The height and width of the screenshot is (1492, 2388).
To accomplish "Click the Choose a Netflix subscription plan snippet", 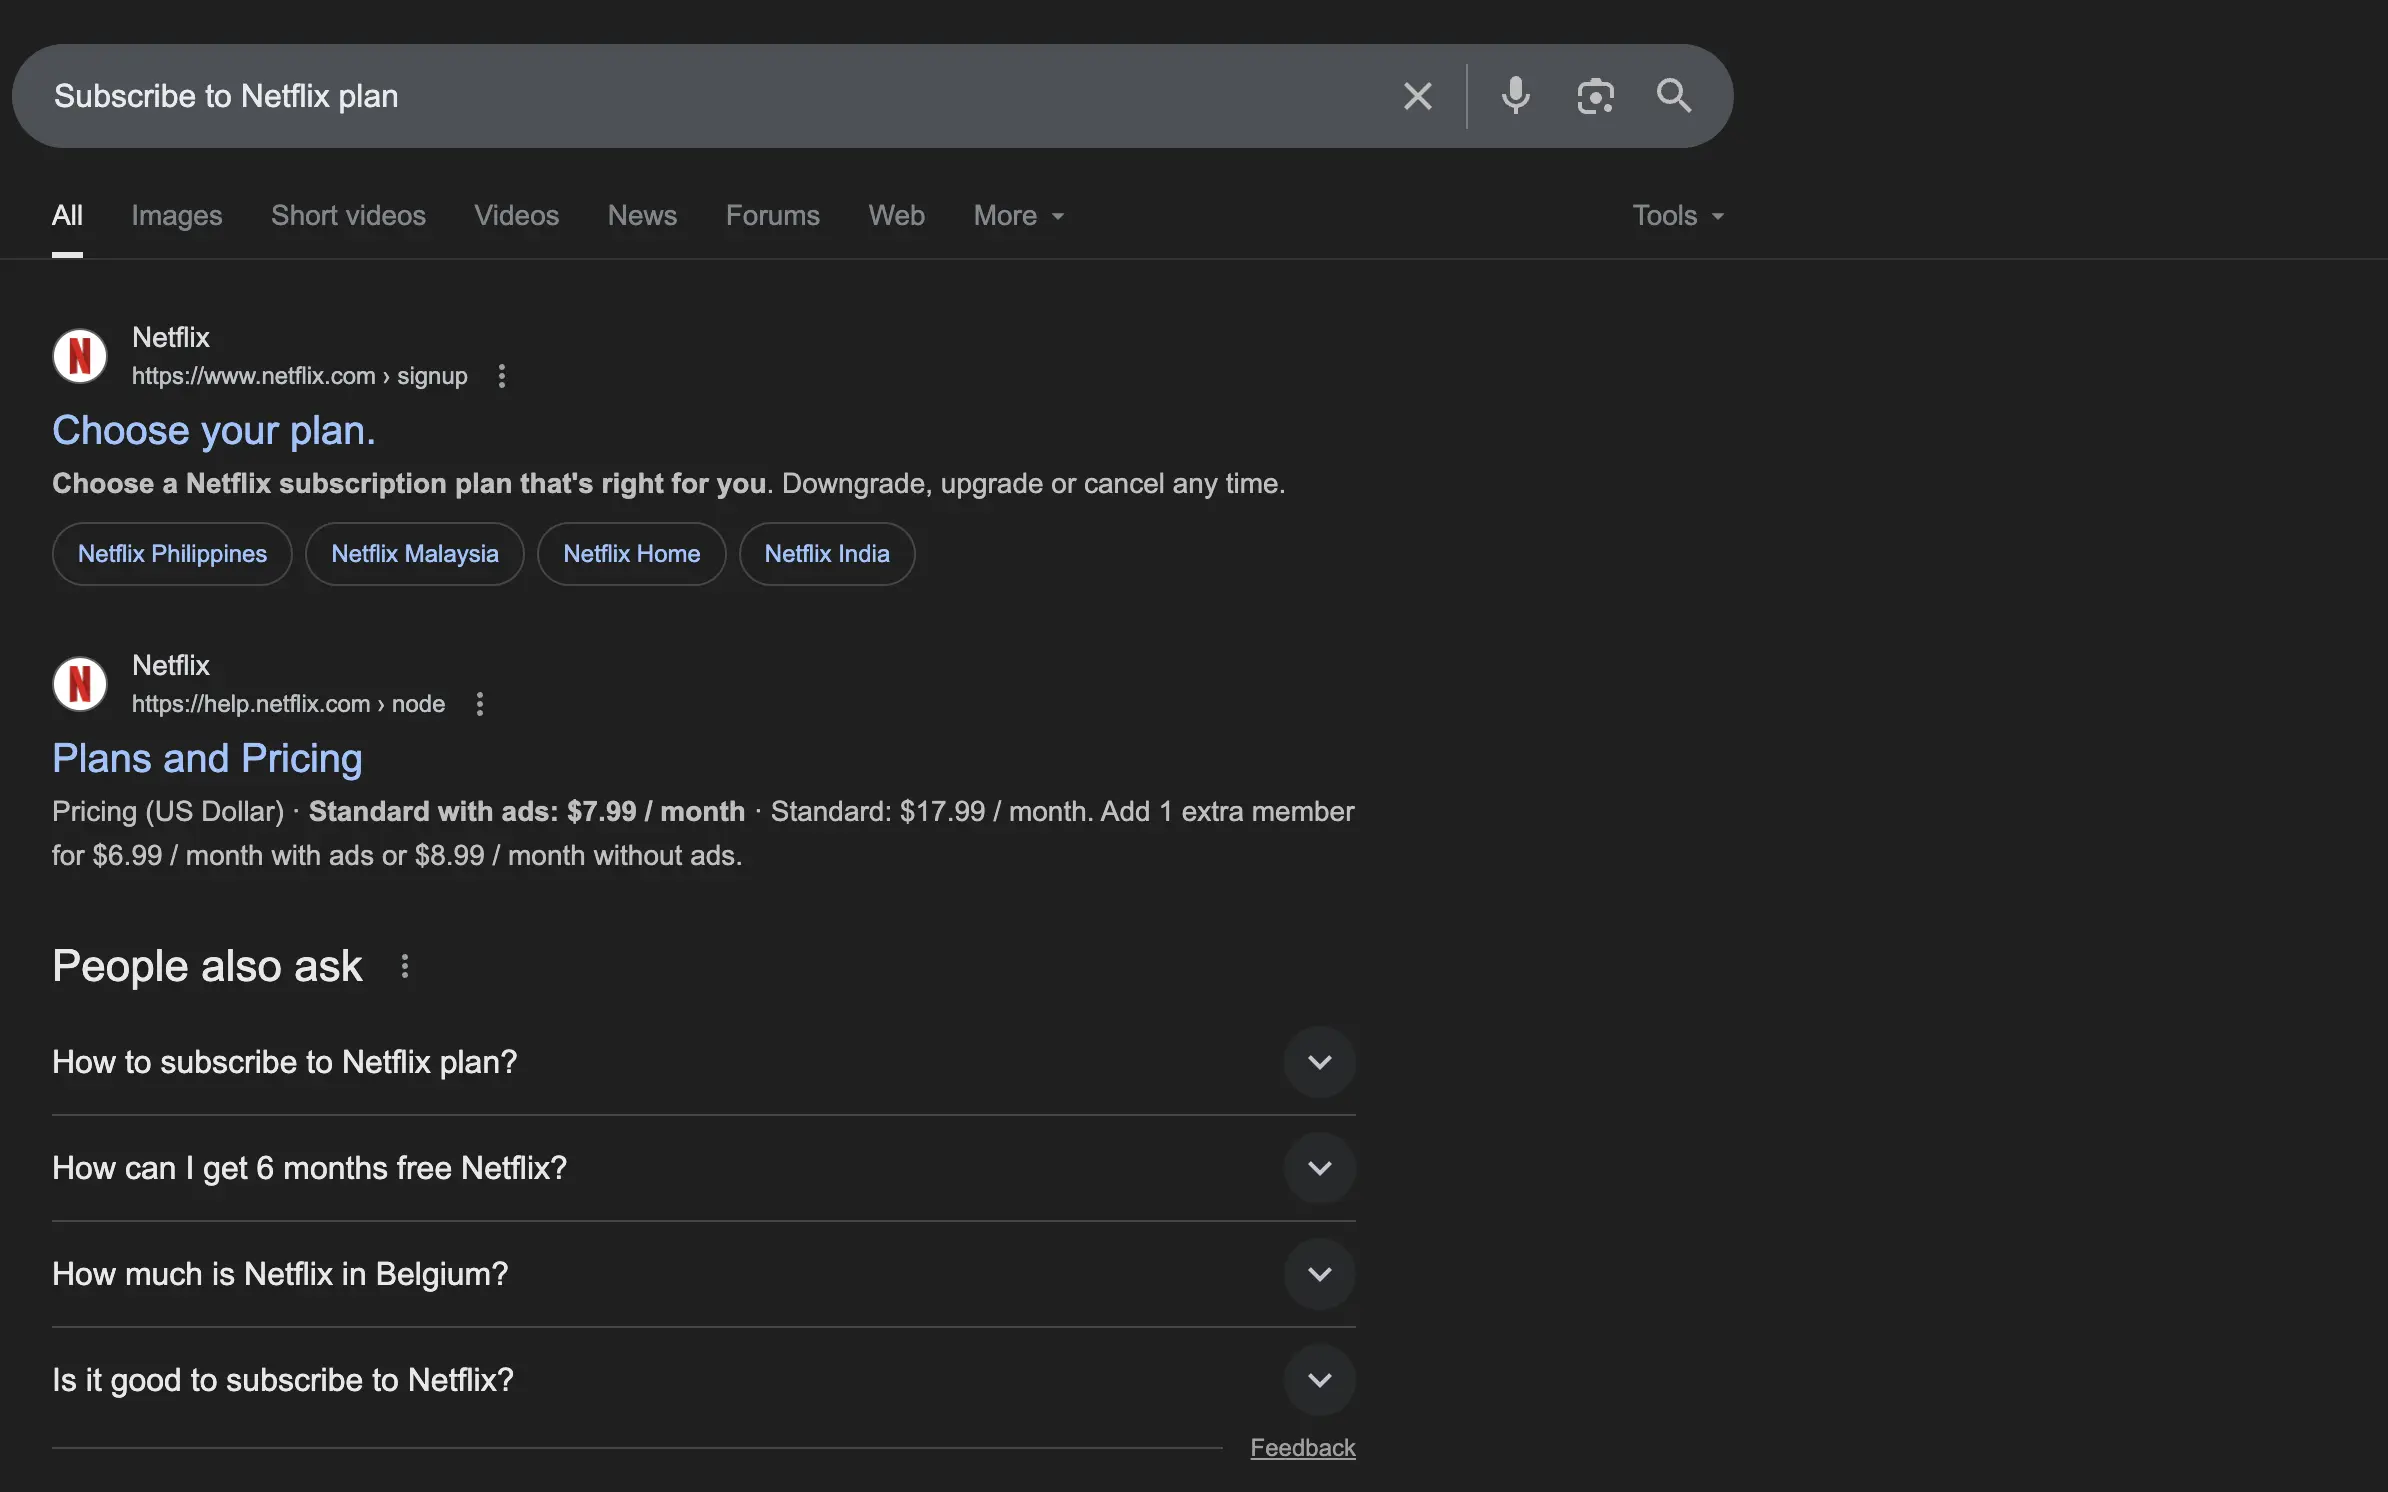I will pos(410,484).
